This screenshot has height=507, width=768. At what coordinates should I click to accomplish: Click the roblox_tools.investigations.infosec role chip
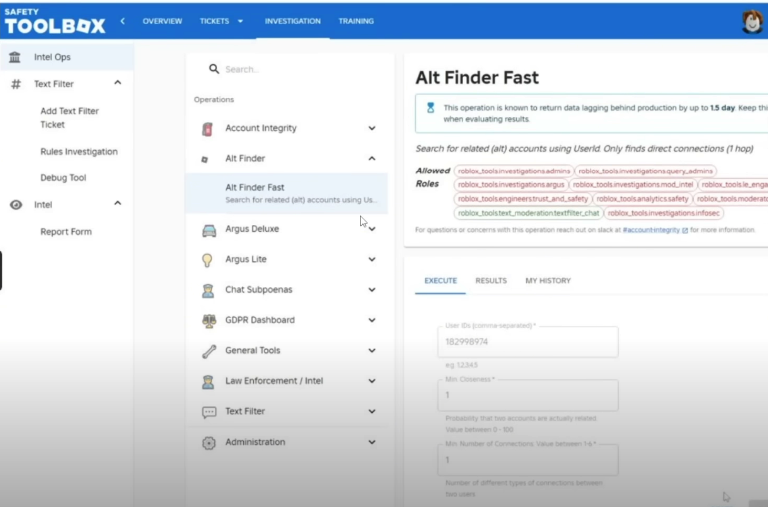664,213
